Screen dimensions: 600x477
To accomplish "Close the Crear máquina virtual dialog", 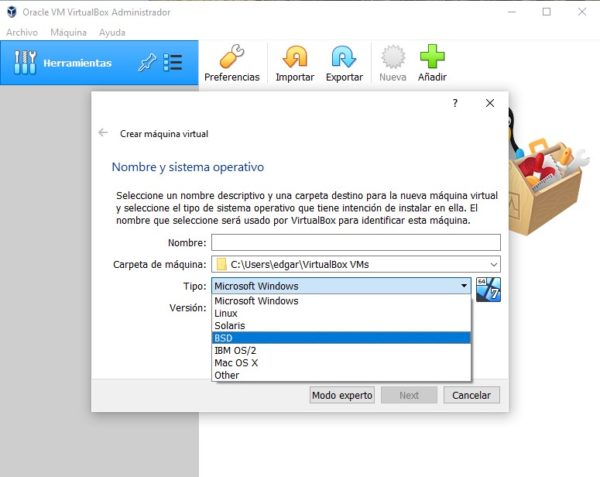I will coord(490,103).
